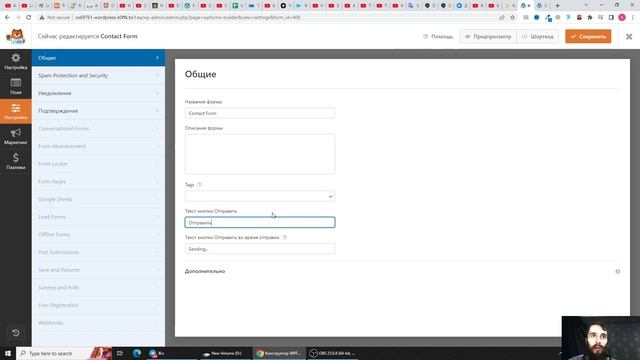Open Google Sheets settings section
This screenshot has width=640, height=360.
pos(98,199)
